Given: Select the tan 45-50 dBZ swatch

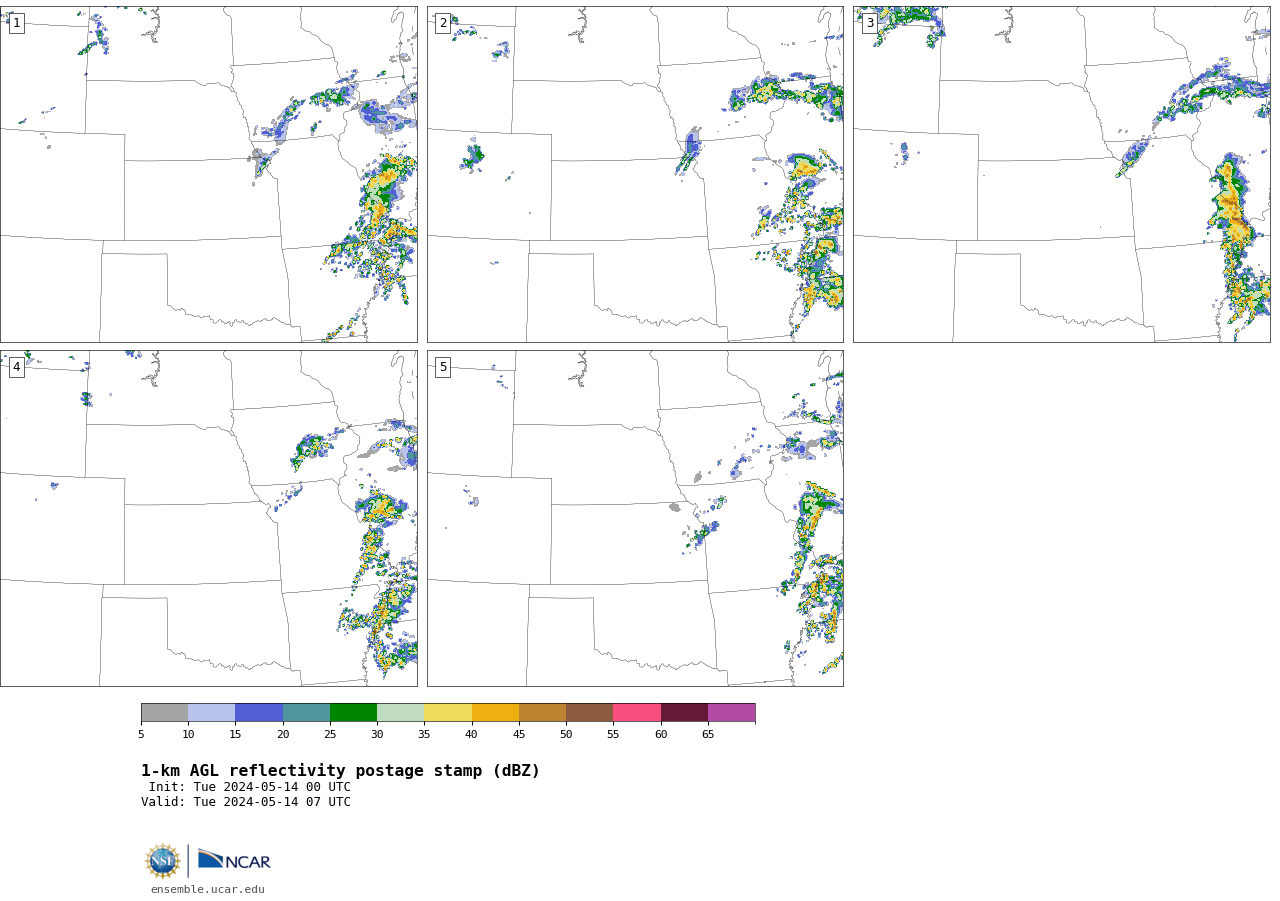Looking at the screenshot, I should [x=542, y=713].
